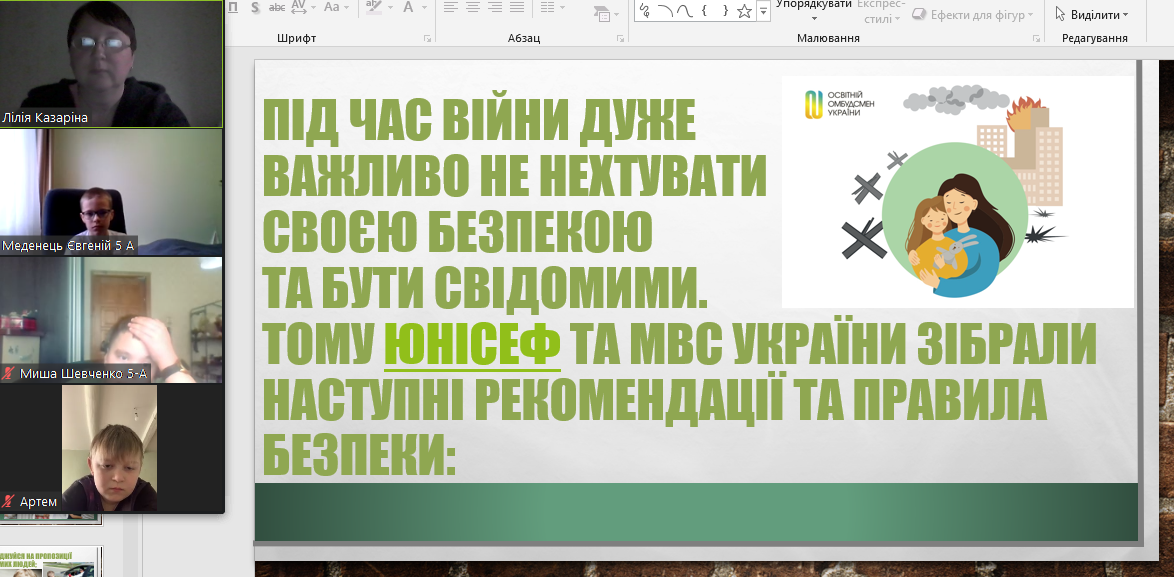The height and width of the screenshot is (577, 1174).
Task: Open Ефекти для фігур menu
Action: pos(973,15)
